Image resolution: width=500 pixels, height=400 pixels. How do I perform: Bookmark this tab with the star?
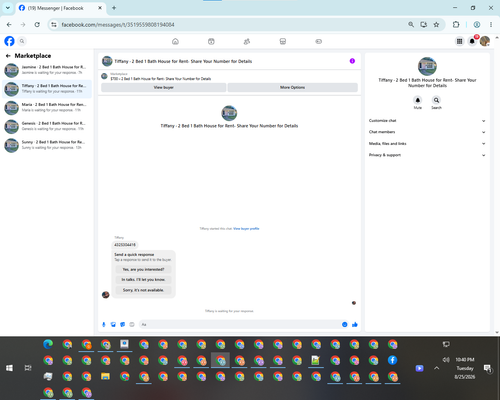click(x=436, y=24)
